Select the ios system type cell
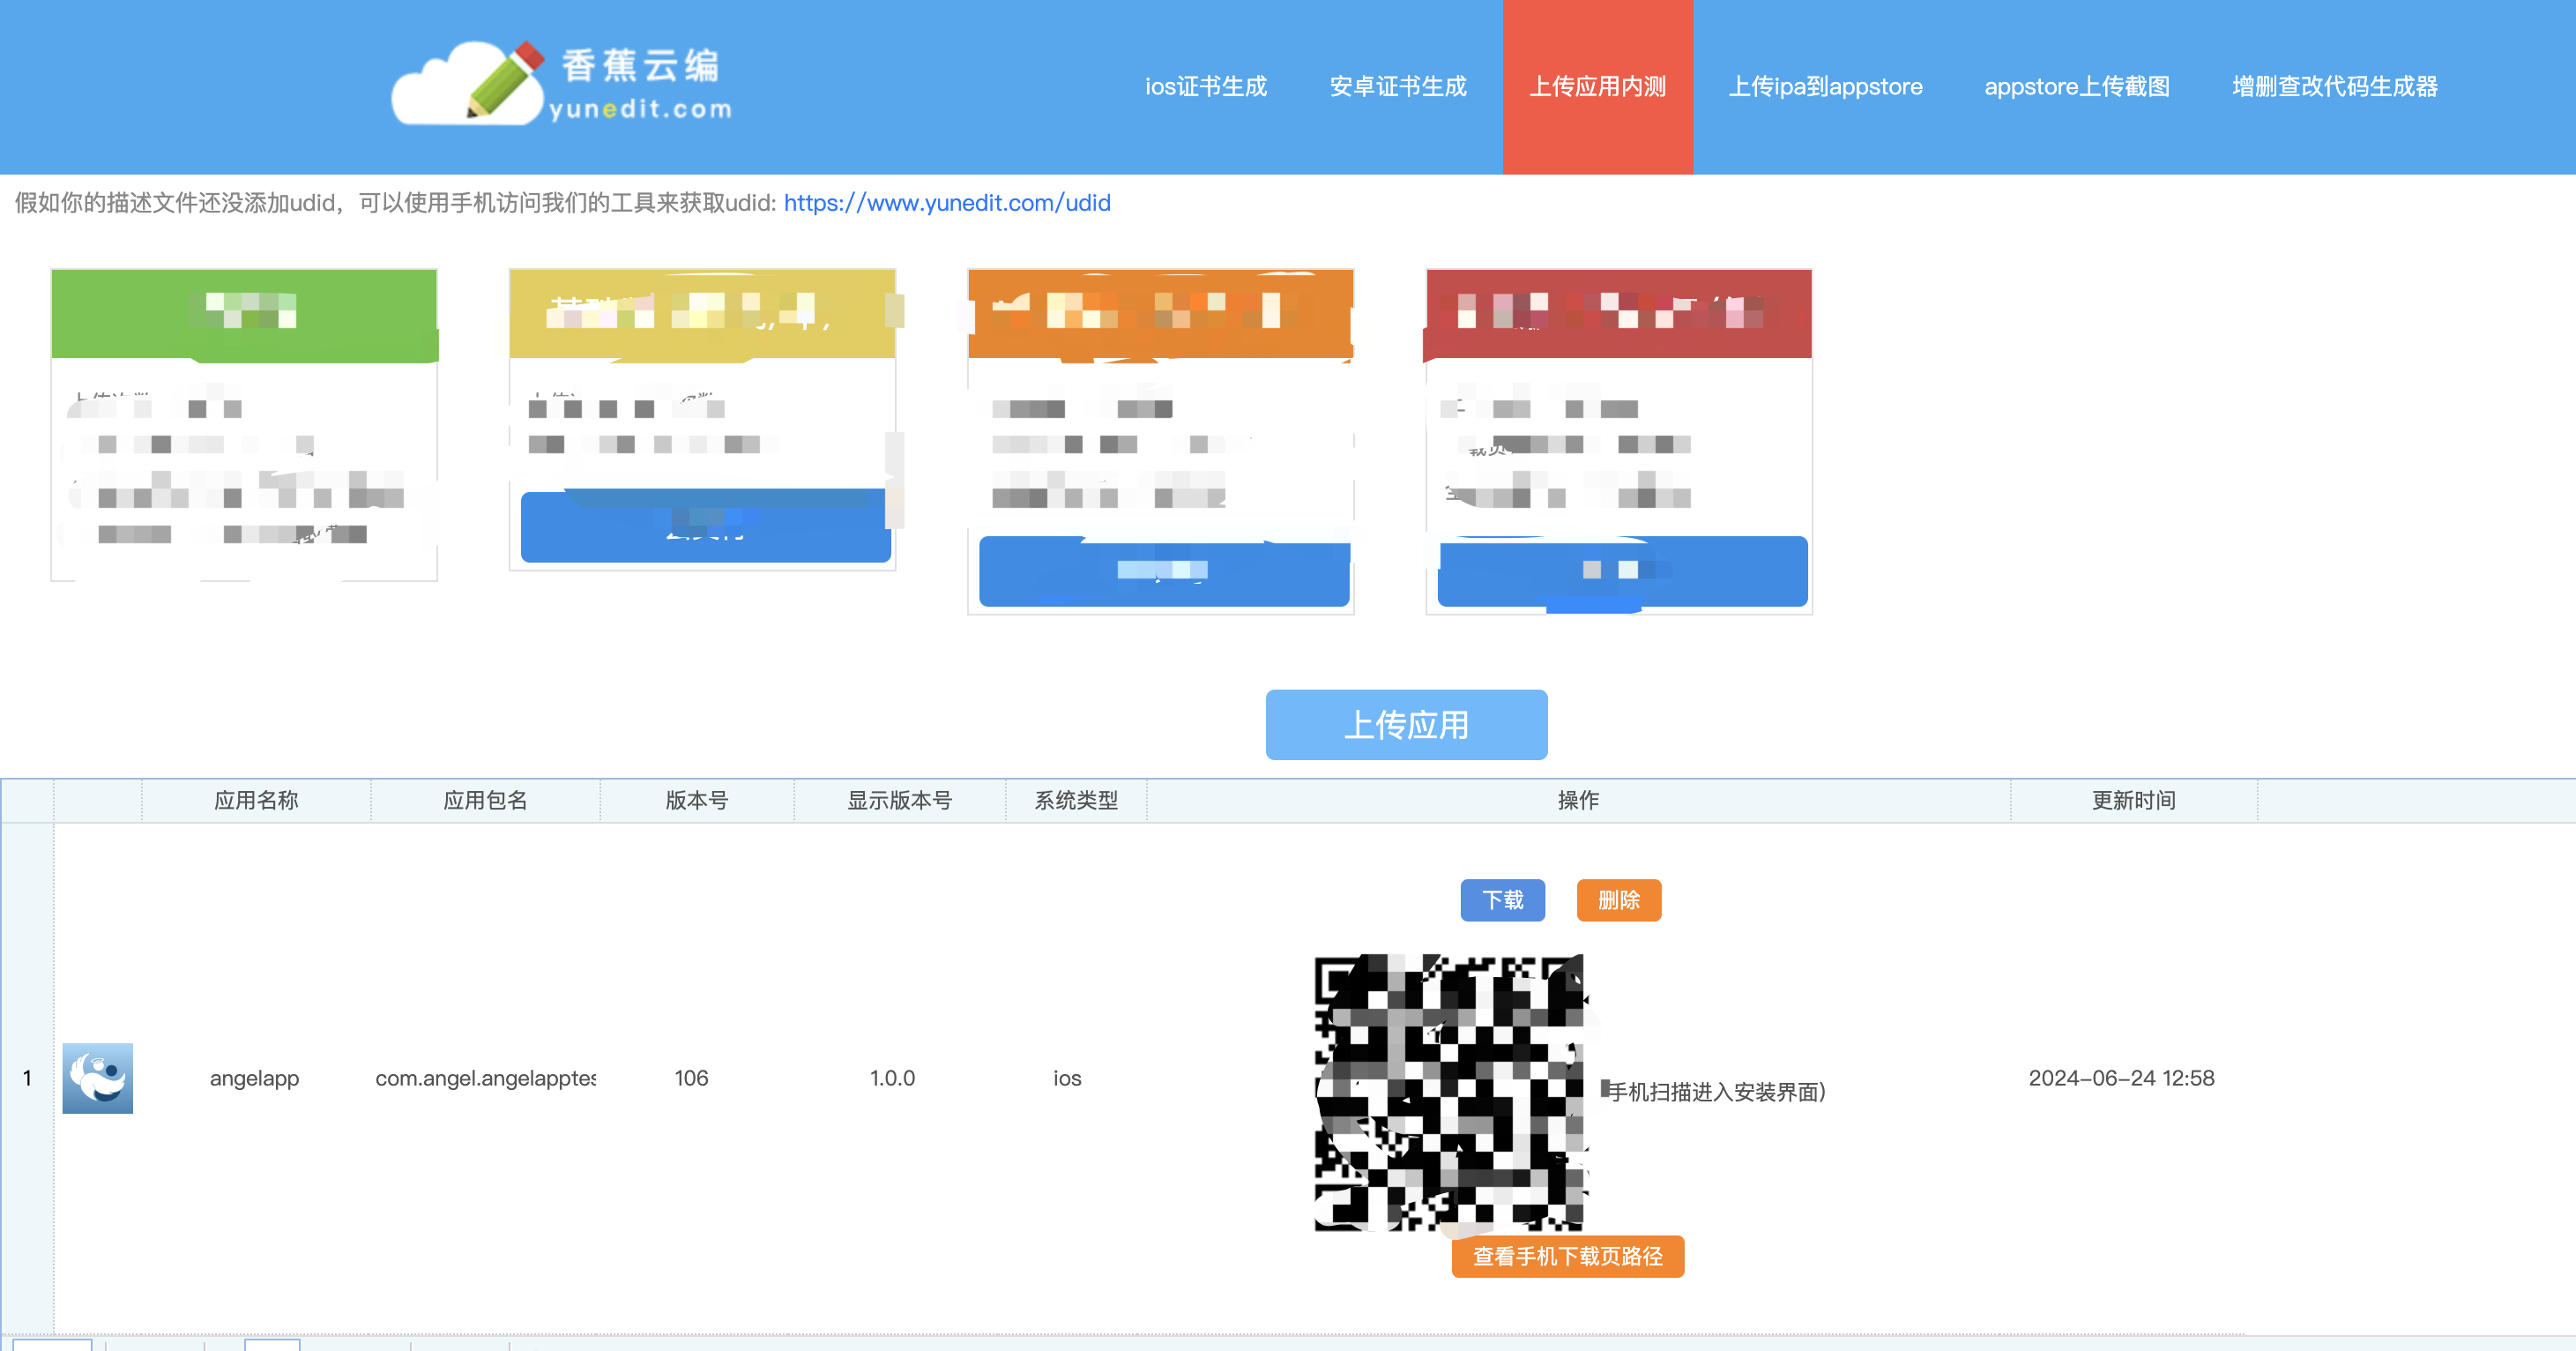Image resolution: width=2576 pixels, height=1351 pixels. 1067,1078
